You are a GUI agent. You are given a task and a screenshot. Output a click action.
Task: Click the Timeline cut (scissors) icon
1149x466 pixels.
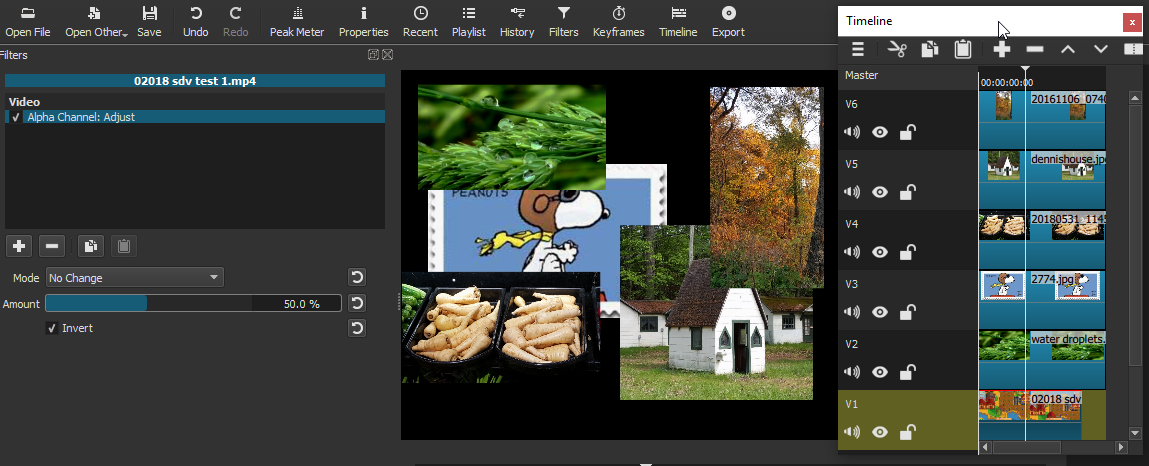click(897, 49)
